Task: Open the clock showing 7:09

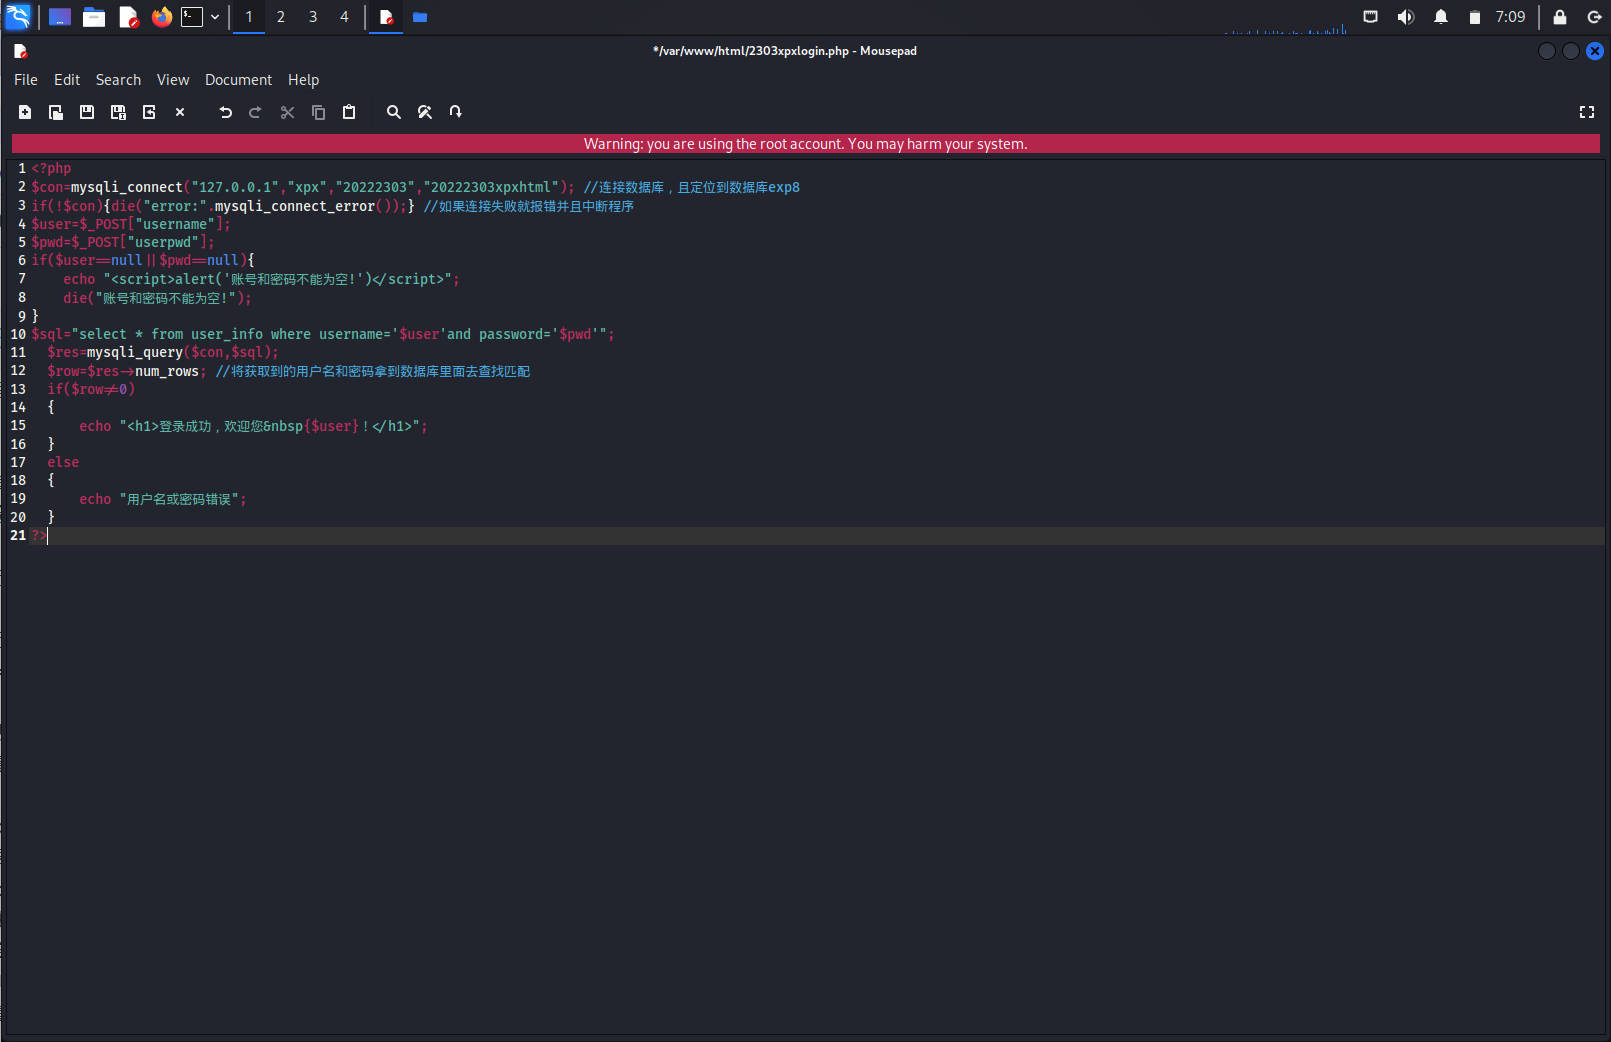Action: tap(1510, 17)
